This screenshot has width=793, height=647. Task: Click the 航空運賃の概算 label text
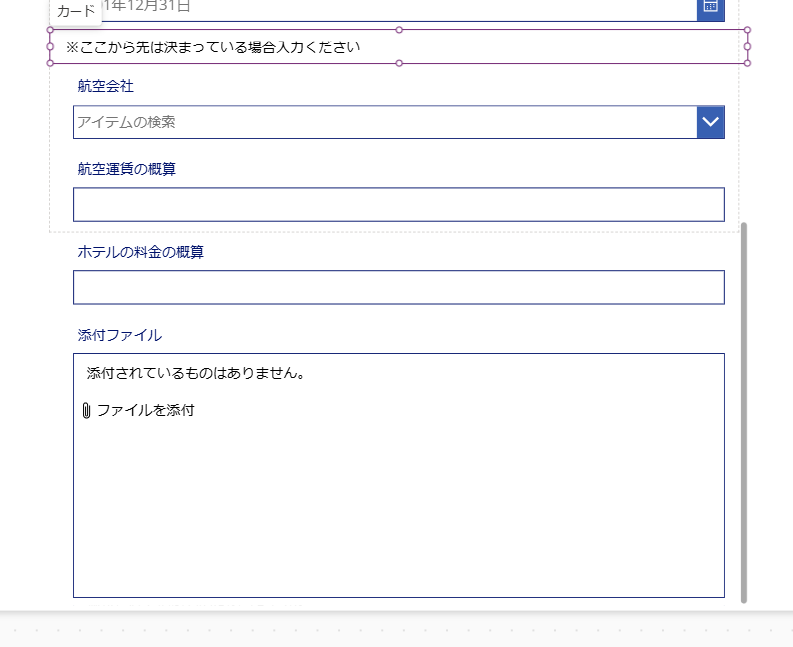126,169
